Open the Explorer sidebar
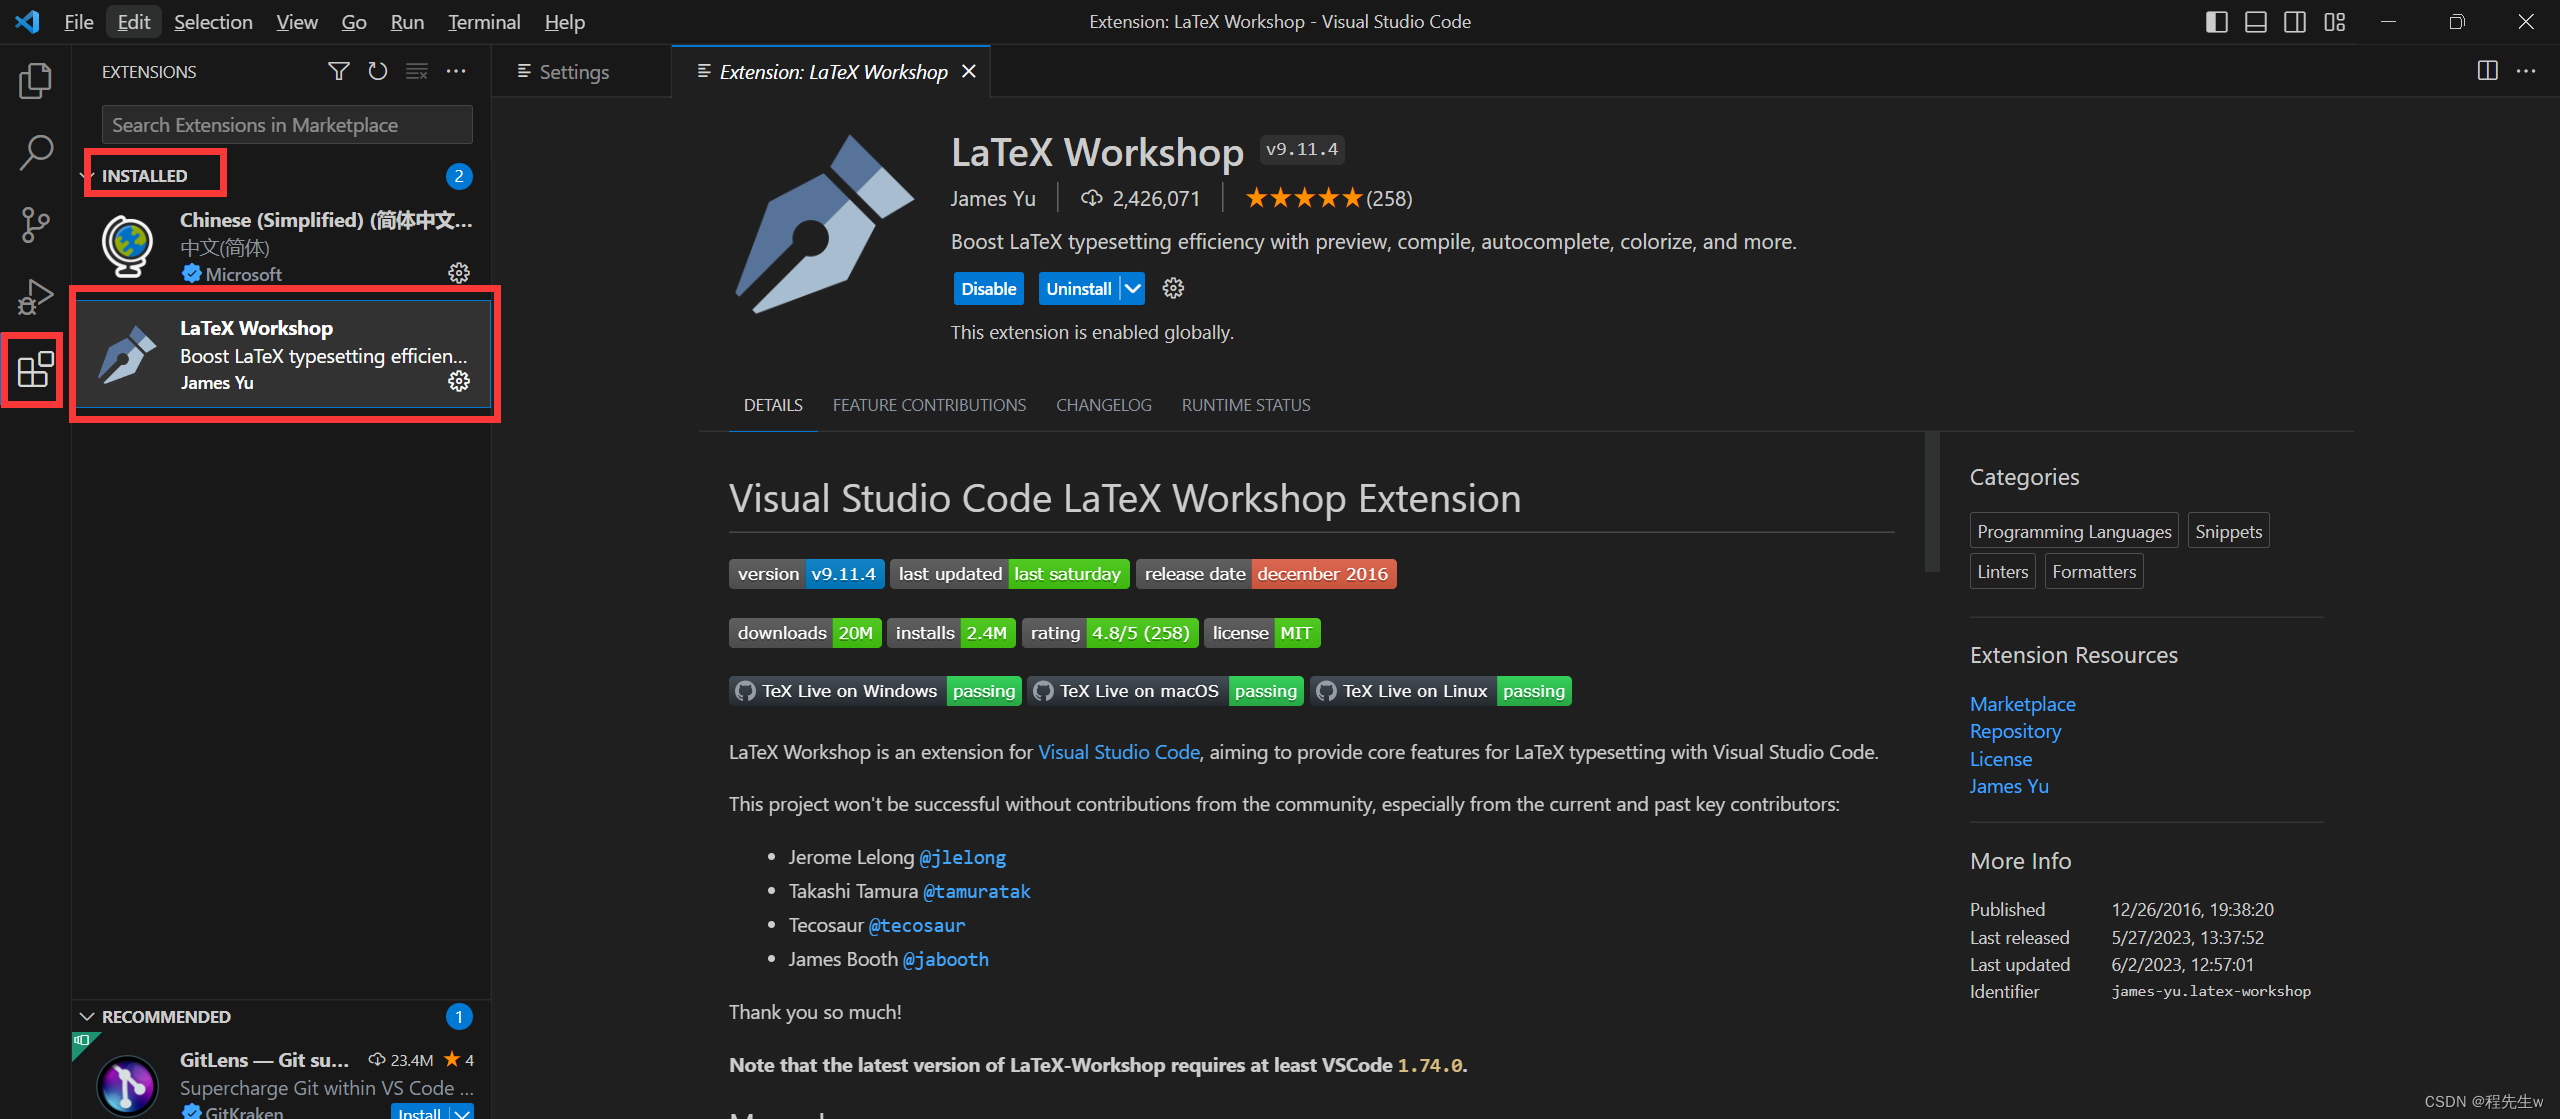The height and width of the screenshot is (1119, 2560). click(35, 81)
